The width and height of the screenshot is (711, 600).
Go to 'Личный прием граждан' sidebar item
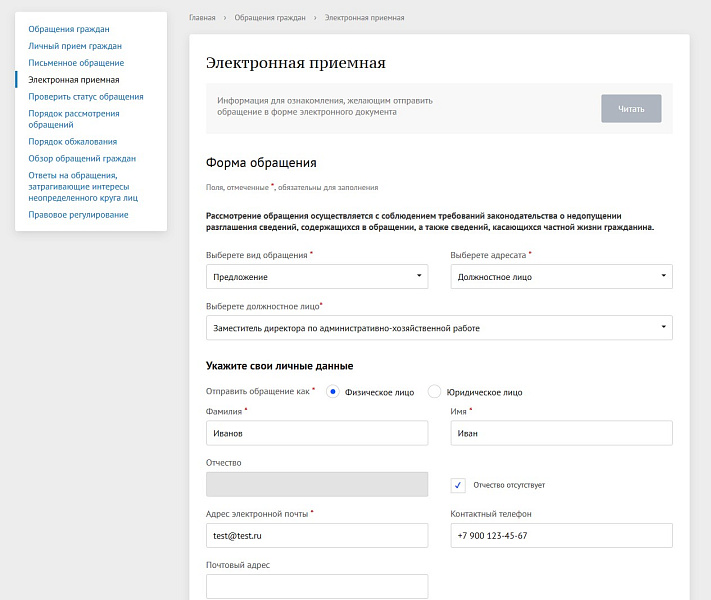click(75, 46)
